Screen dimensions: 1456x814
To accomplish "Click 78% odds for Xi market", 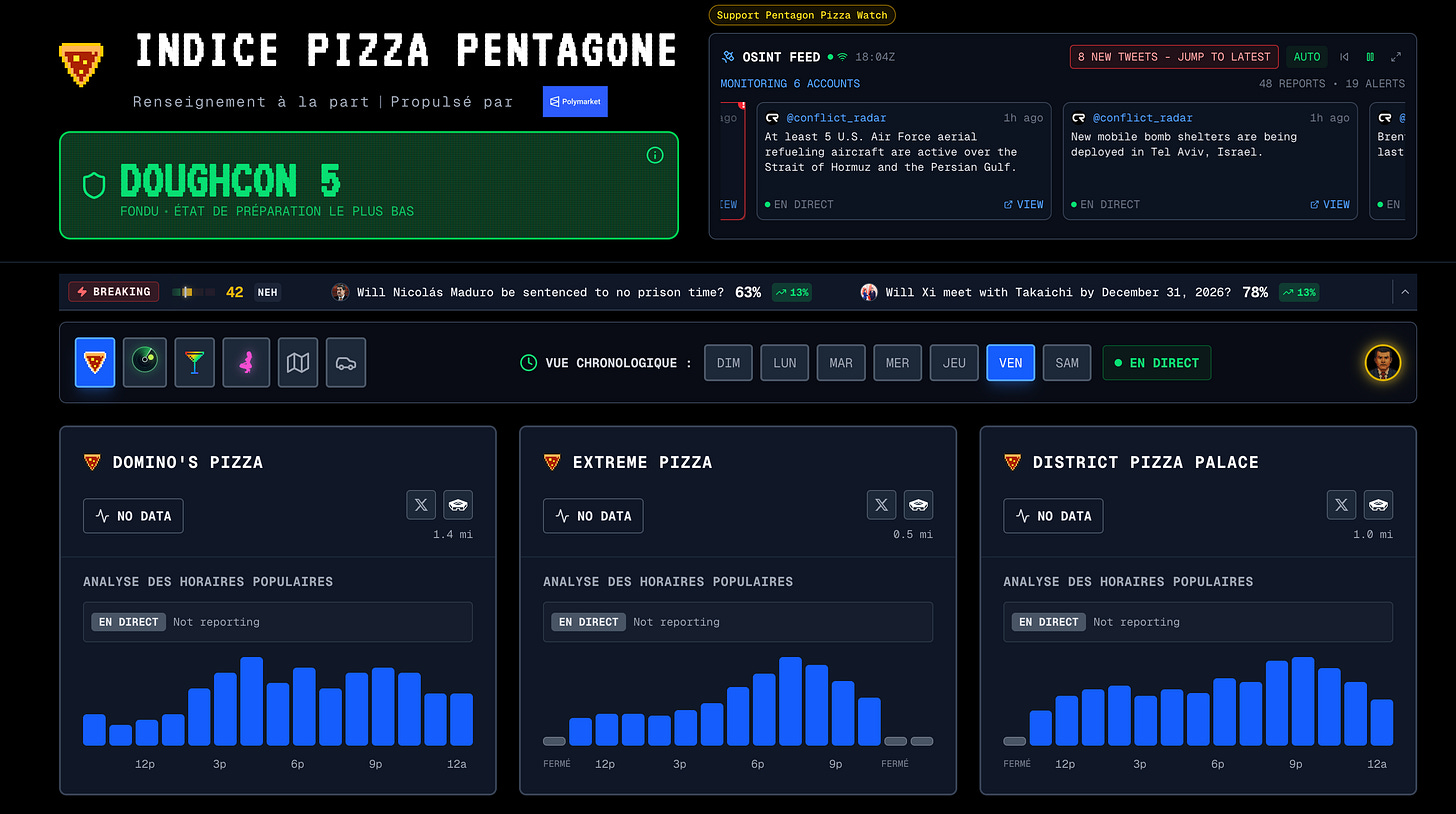I will (1255, 292).
